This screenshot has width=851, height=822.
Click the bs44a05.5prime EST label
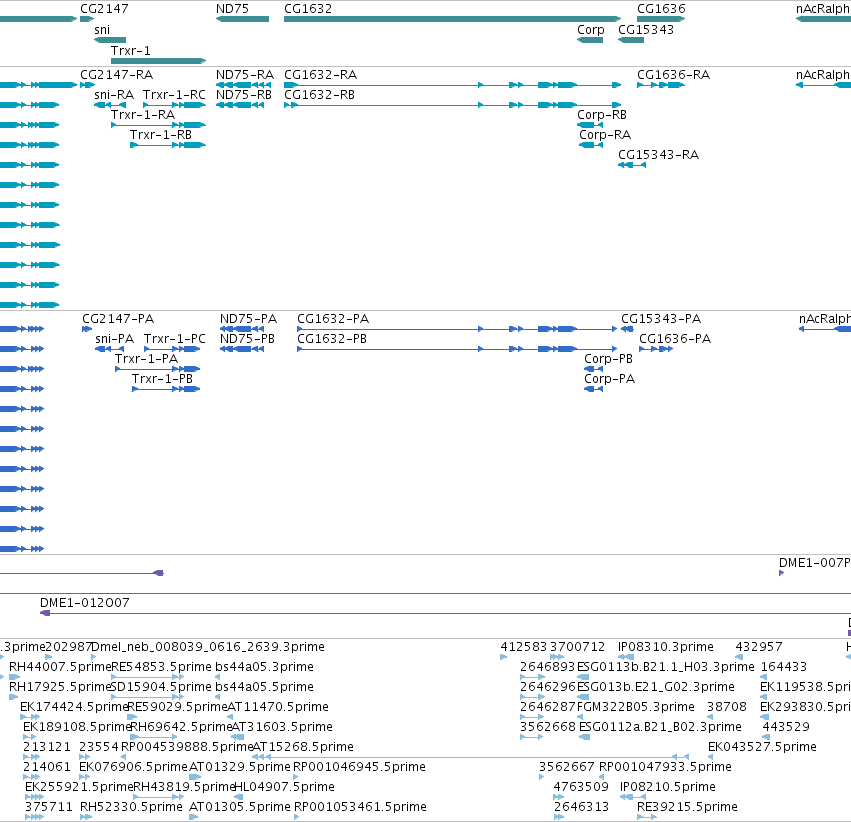(x=264, y=687)
